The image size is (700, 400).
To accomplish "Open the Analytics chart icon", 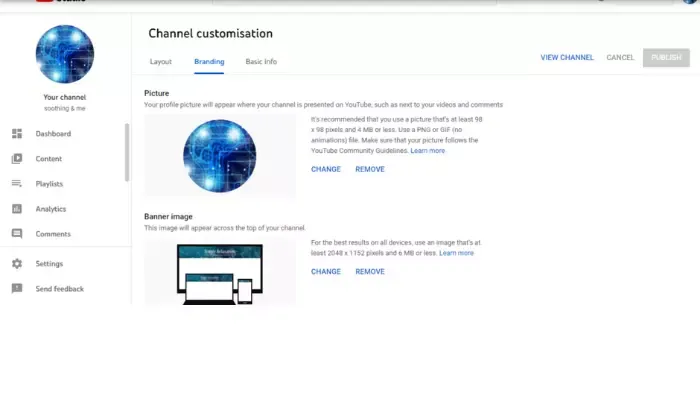I will (x=17, y=208).
